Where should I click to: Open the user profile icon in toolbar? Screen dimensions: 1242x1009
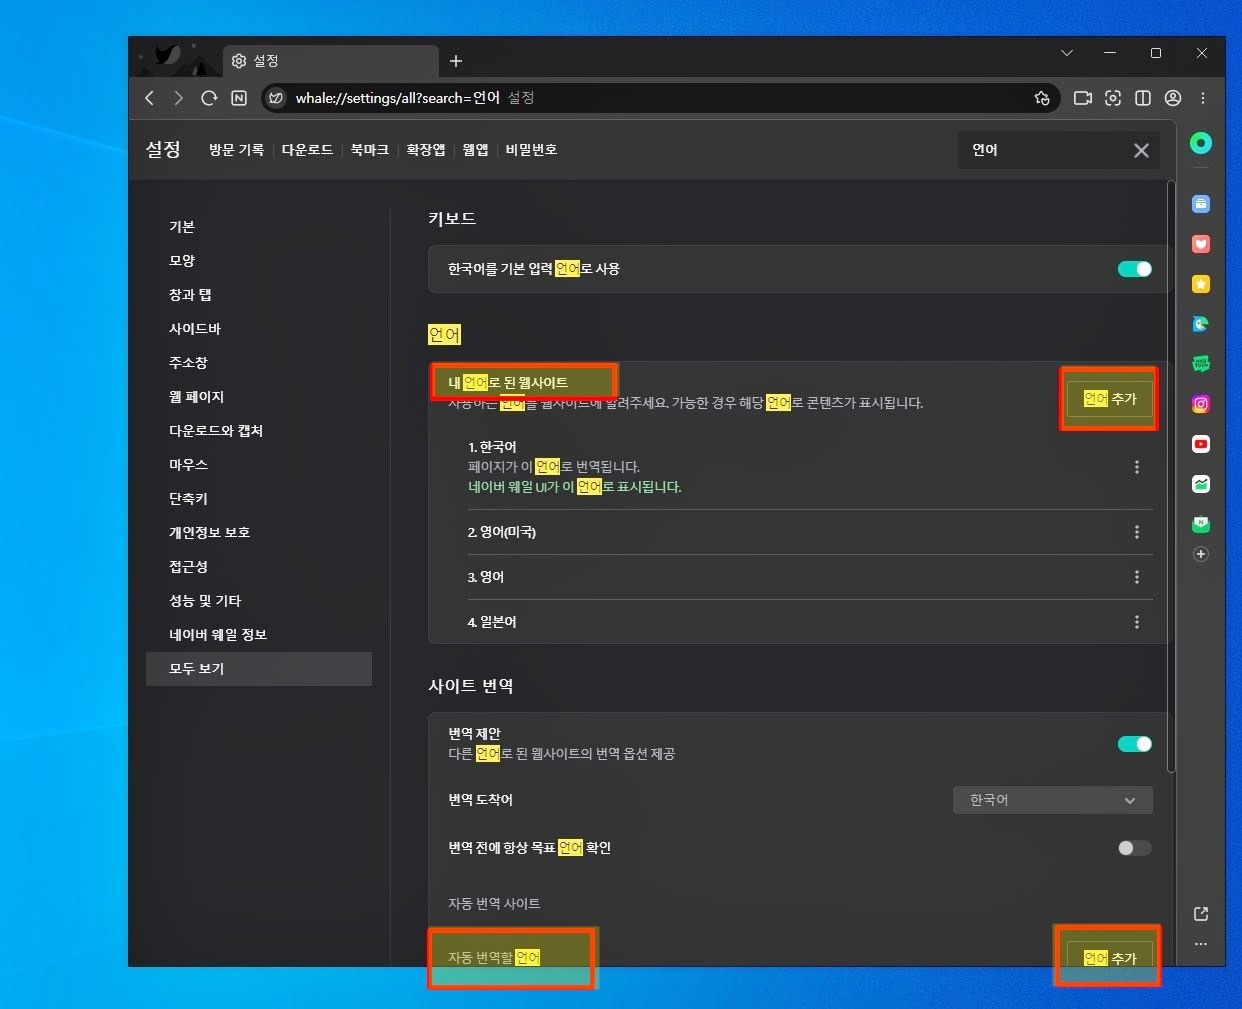[x=1173, y=98]
